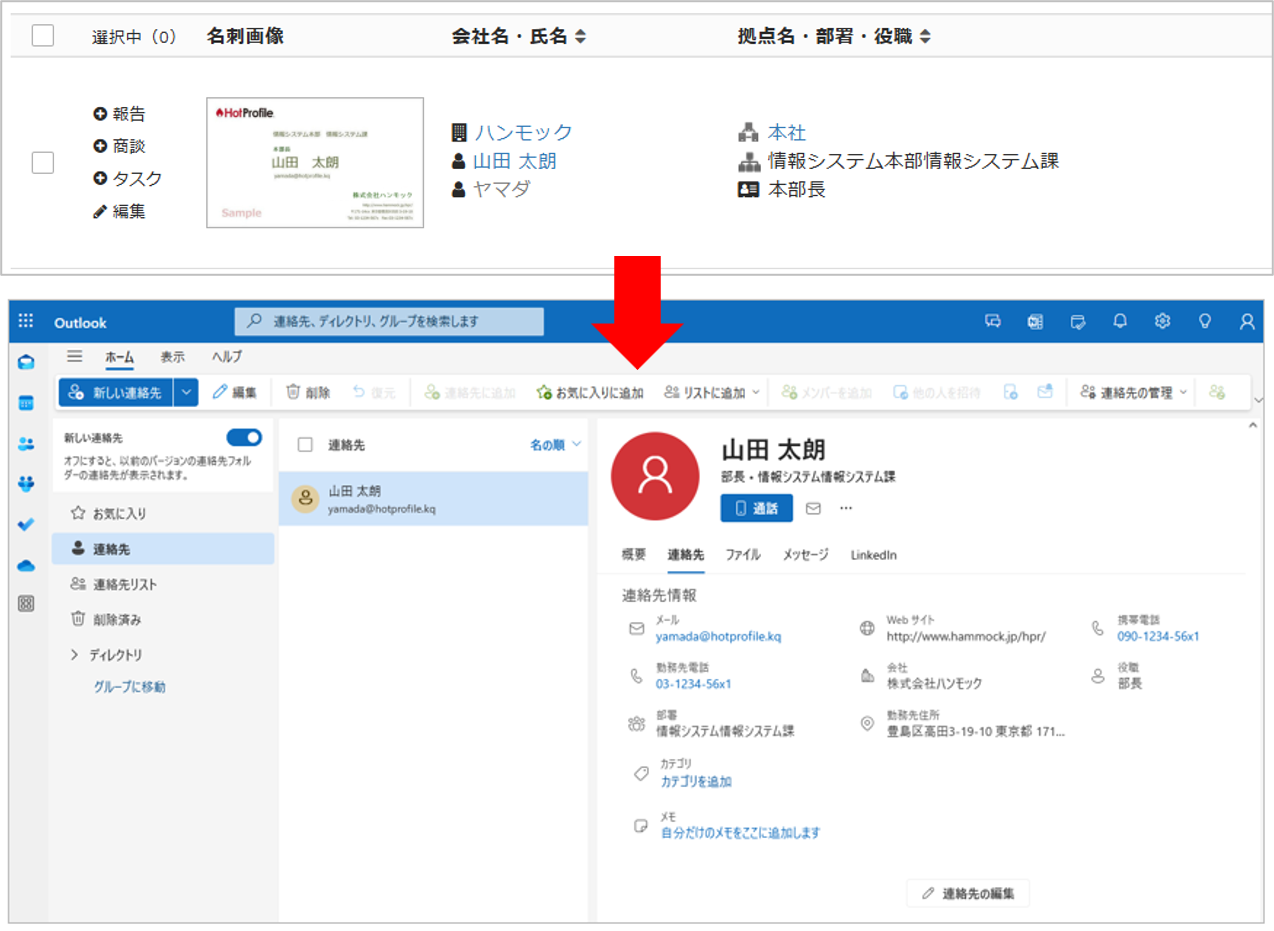The width and height of the screenshot is (1274, 931).
Task: Click the hamburger navigation pane icon
Action: coord(75,356)
